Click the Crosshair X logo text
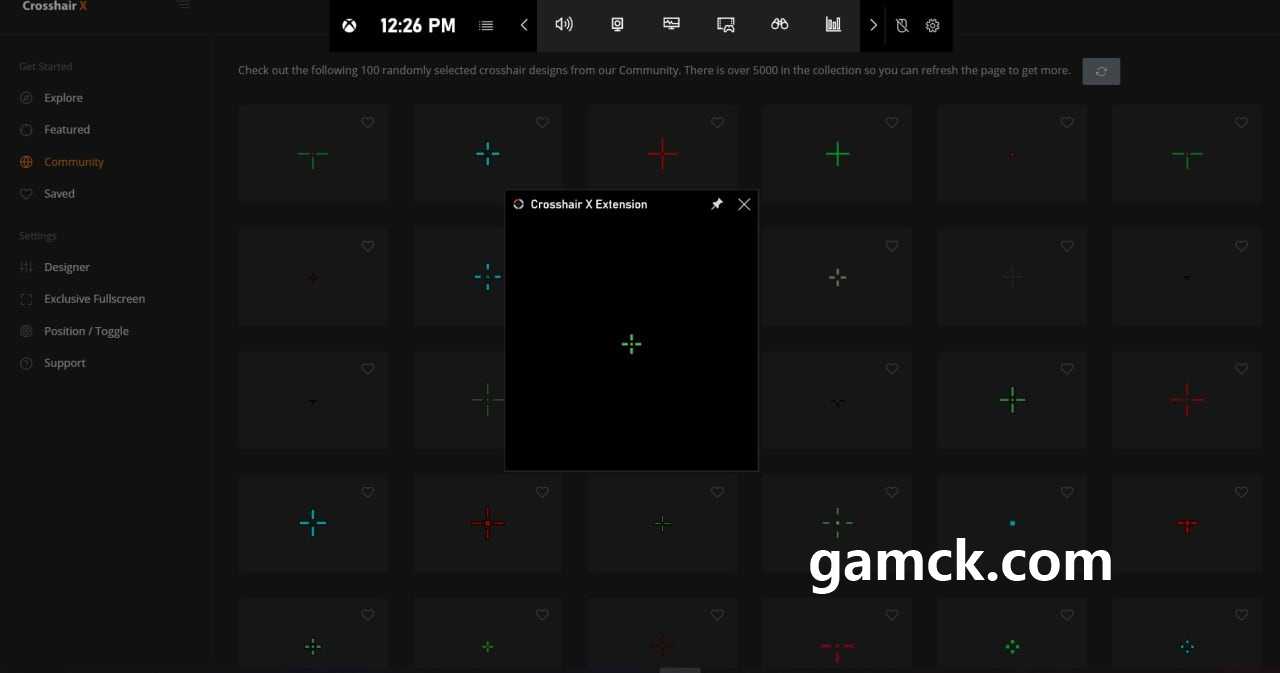Screen dimensions: 1280x673 (x=55, y=6)
